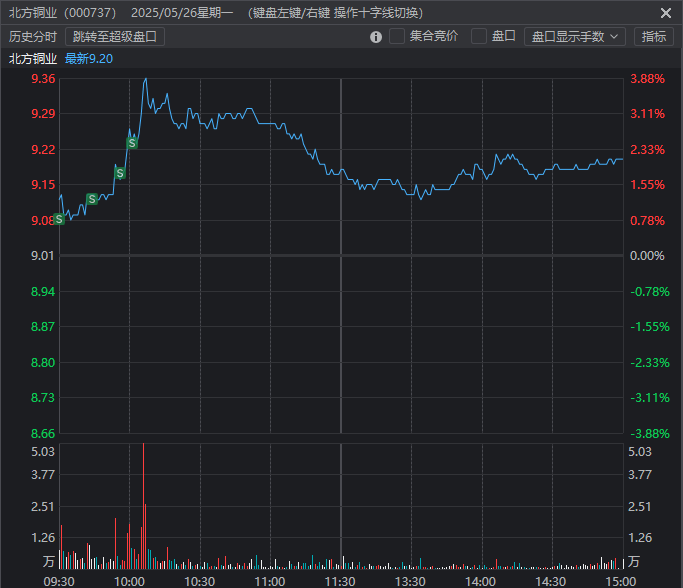Viewport: 683px width, 588px height.
Task: Click the 0.00% baseline label on right axis
Action: [x=647, y=256]
